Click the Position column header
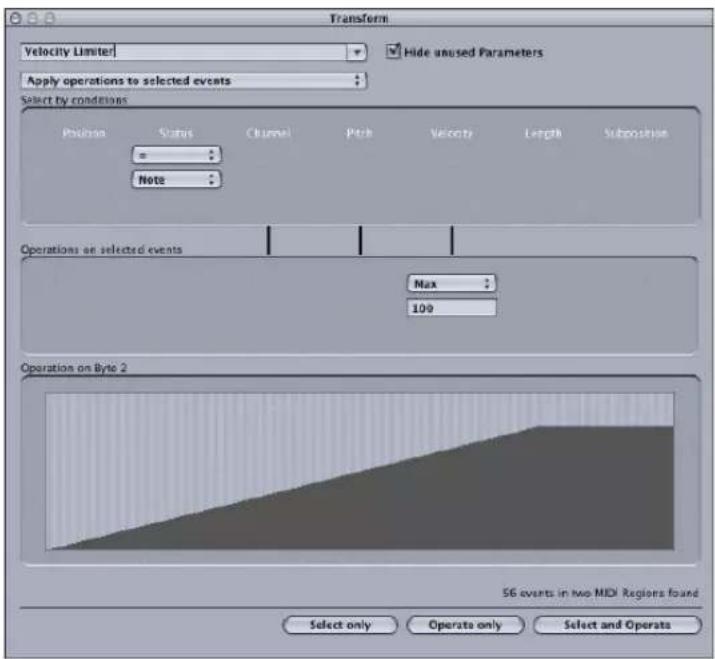Image resolution: width=715 pixels, height=659 pixels. click(84, 133)
